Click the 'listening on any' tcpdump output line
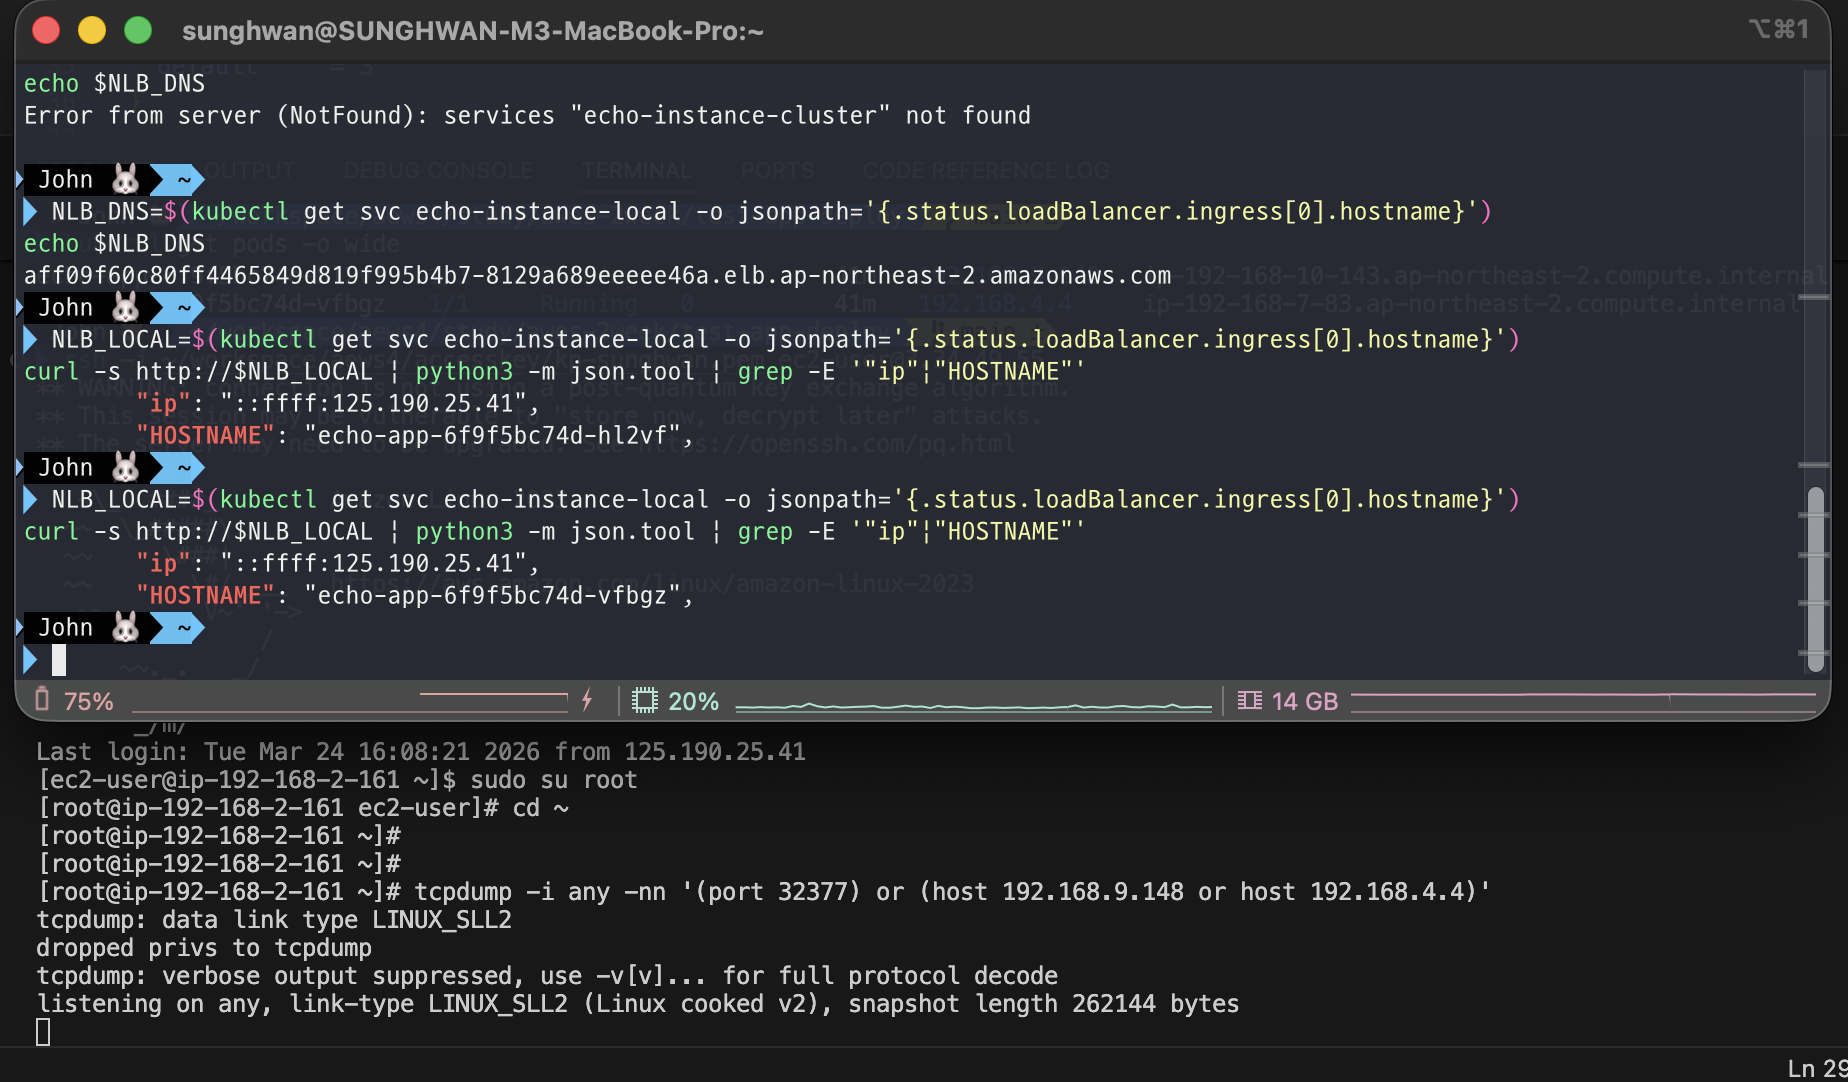The height and width of the screenshot is (1082, 1848). [x=638, y=1003]
